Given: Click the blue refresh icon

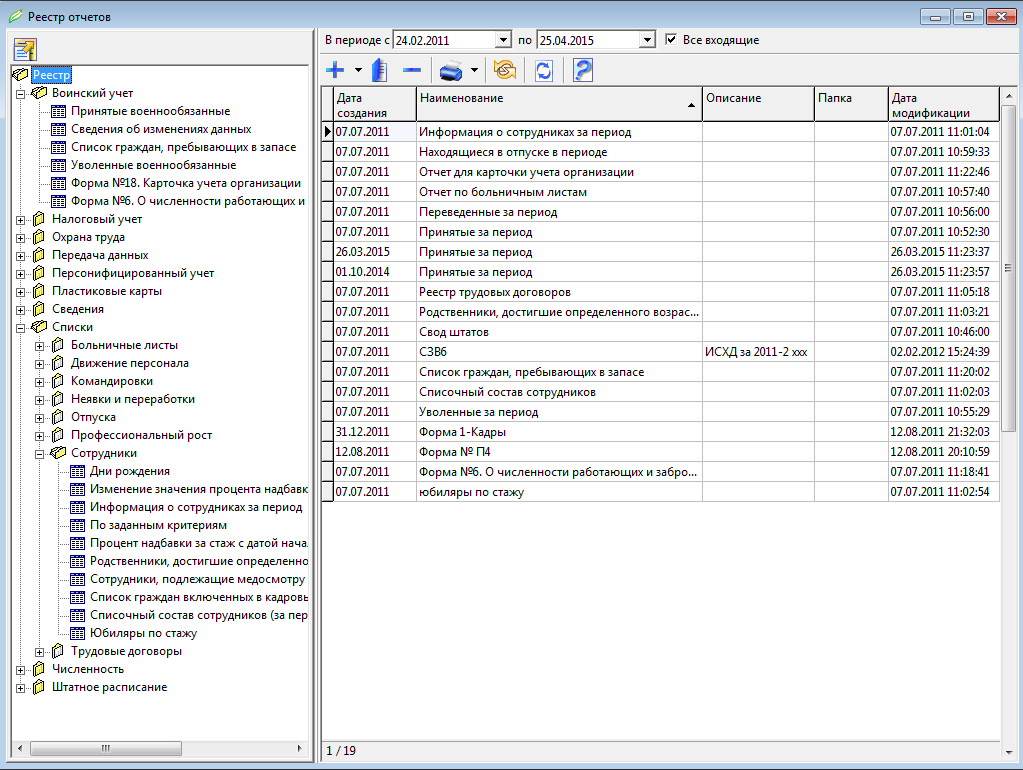Looking at the screenshot, I should click(x=543, y=70).
